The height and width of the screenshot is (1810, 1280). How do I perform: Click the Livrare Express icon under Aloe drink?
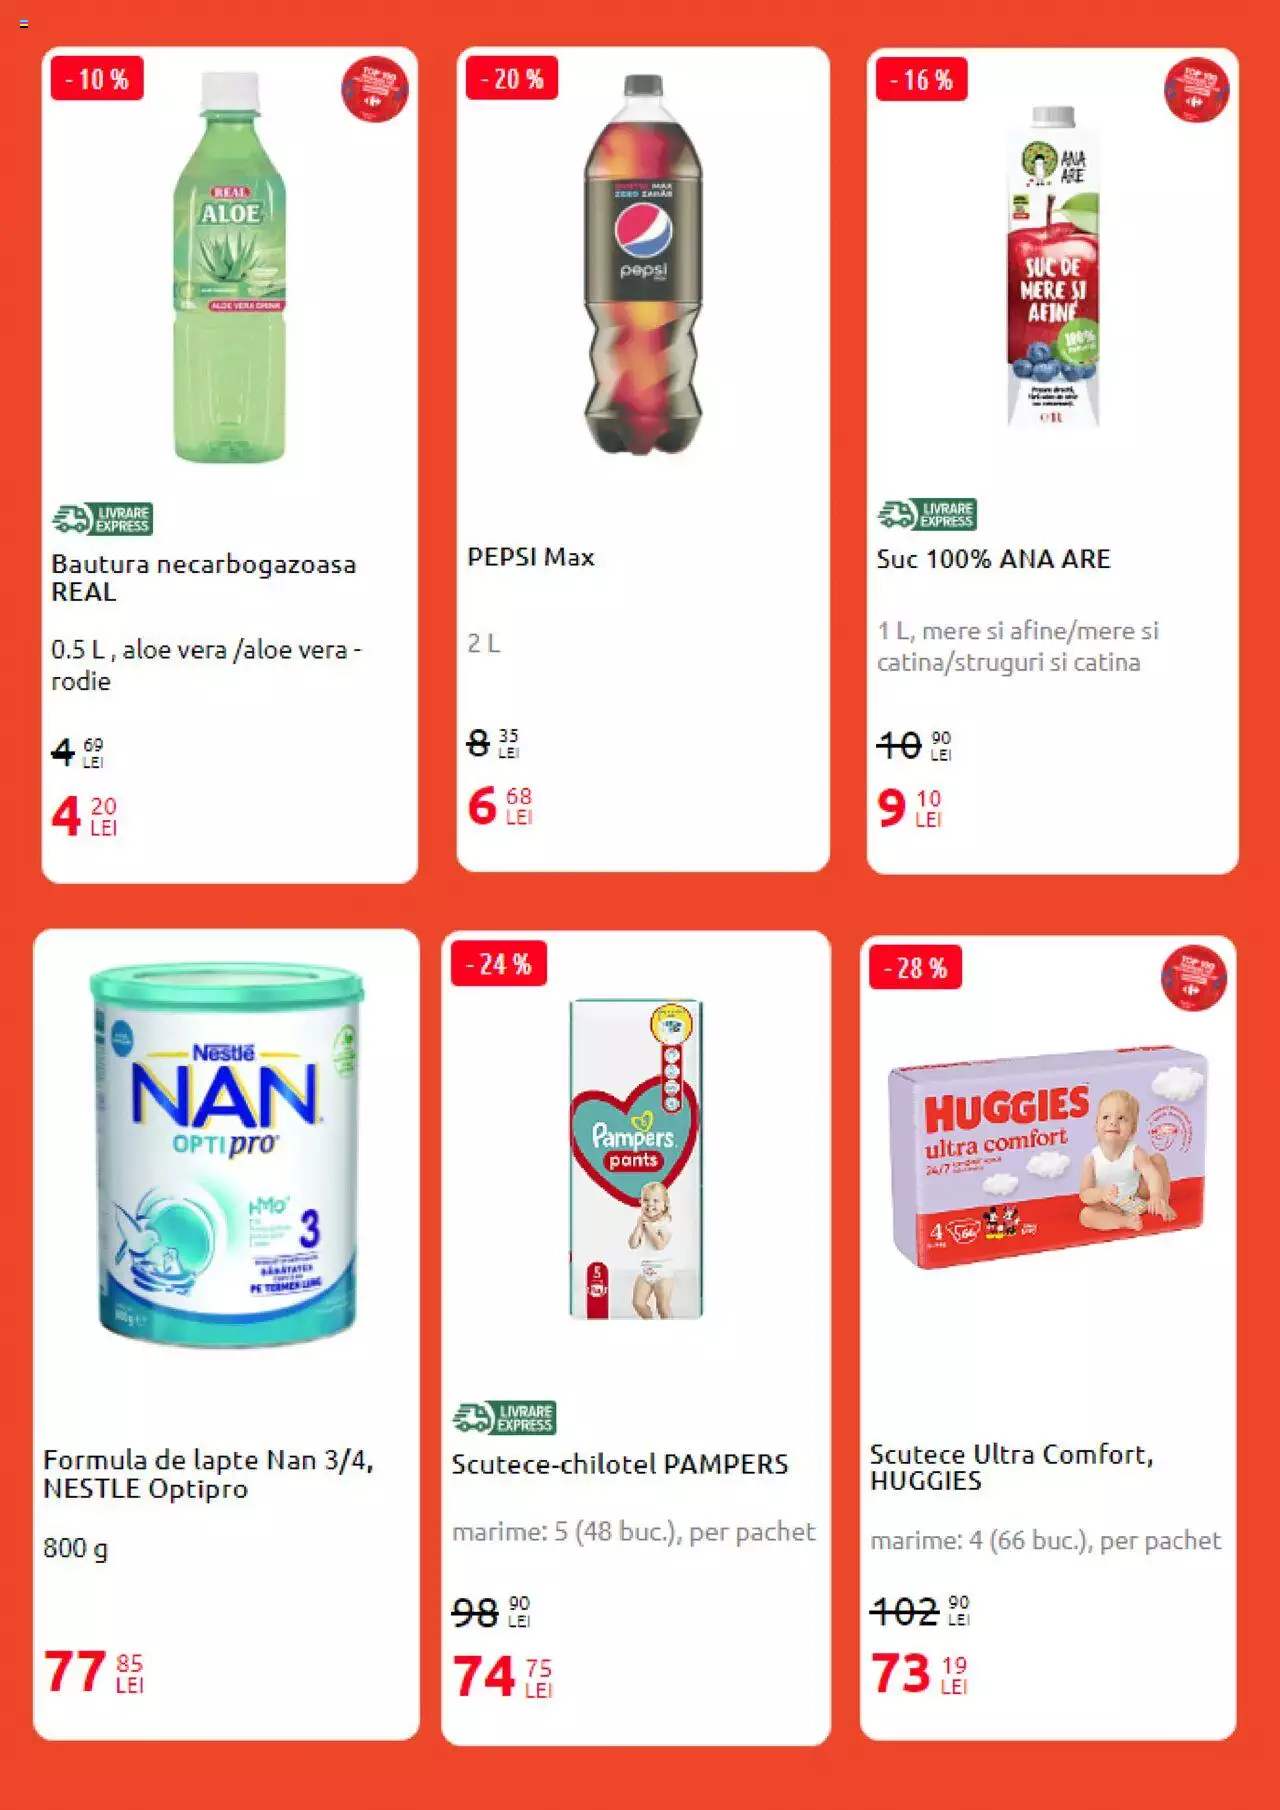coord(102,519)
